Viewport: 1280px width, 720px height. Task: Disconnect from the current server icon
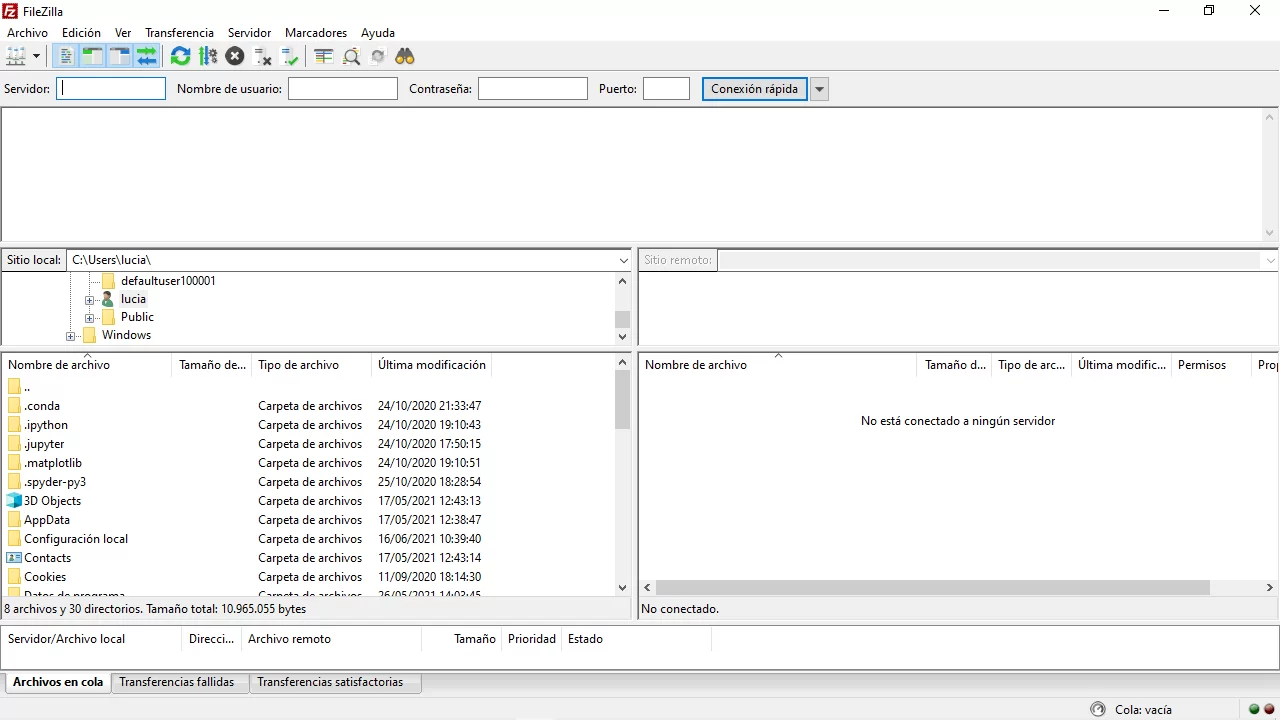(x=262, y=56)
